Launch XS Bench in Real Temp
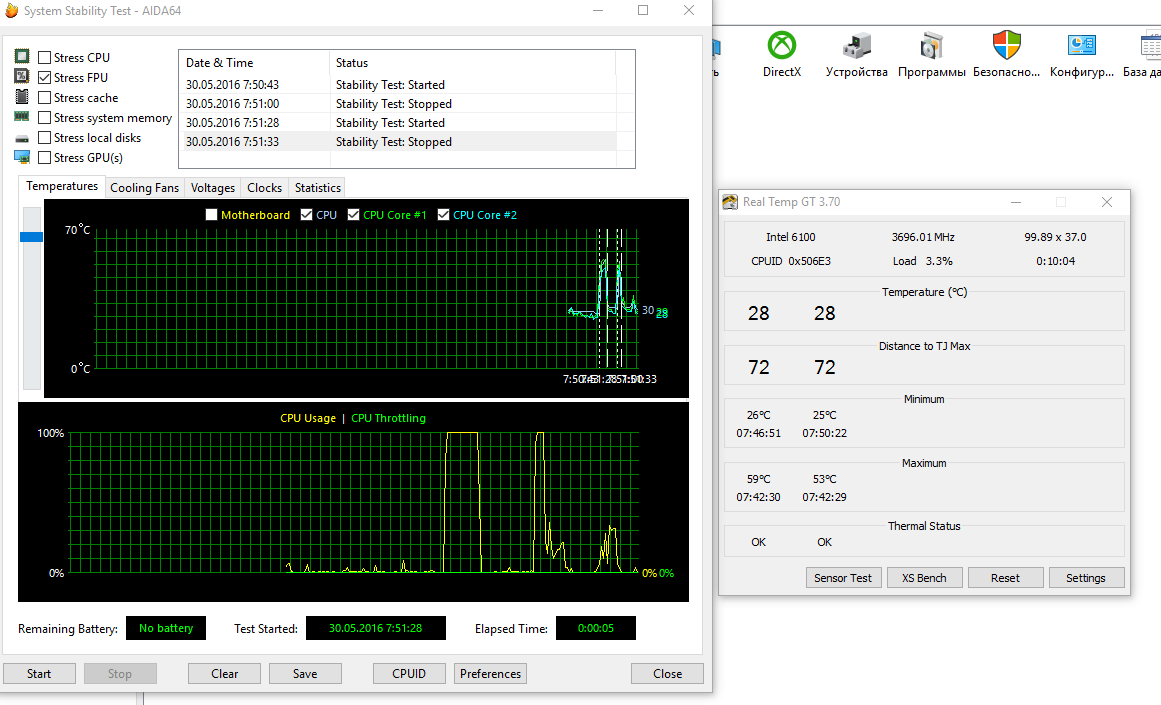 pos(924,578)
